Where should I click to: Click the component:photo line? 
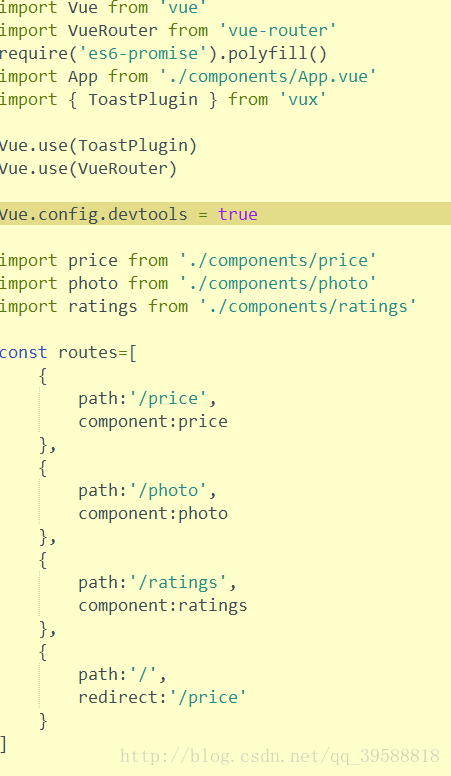[153, 514]
